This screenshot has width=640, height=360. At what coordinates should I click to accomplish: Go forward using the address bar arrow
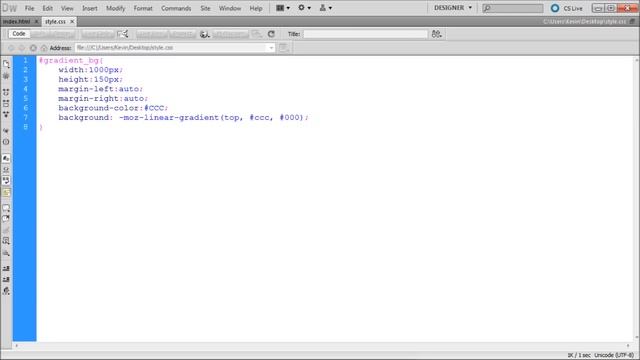(x=22, y=48)
